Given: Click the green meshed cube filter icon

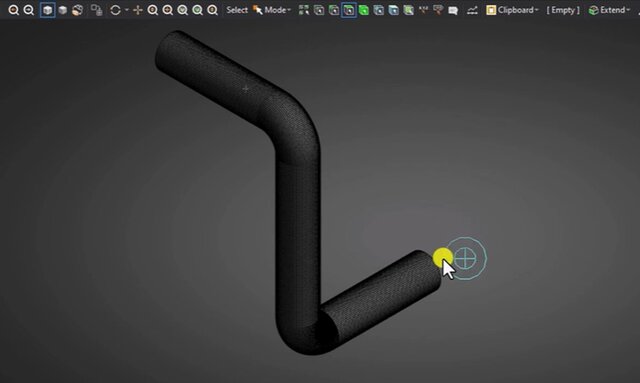Looking at the screenshot, I should (408, 10).
